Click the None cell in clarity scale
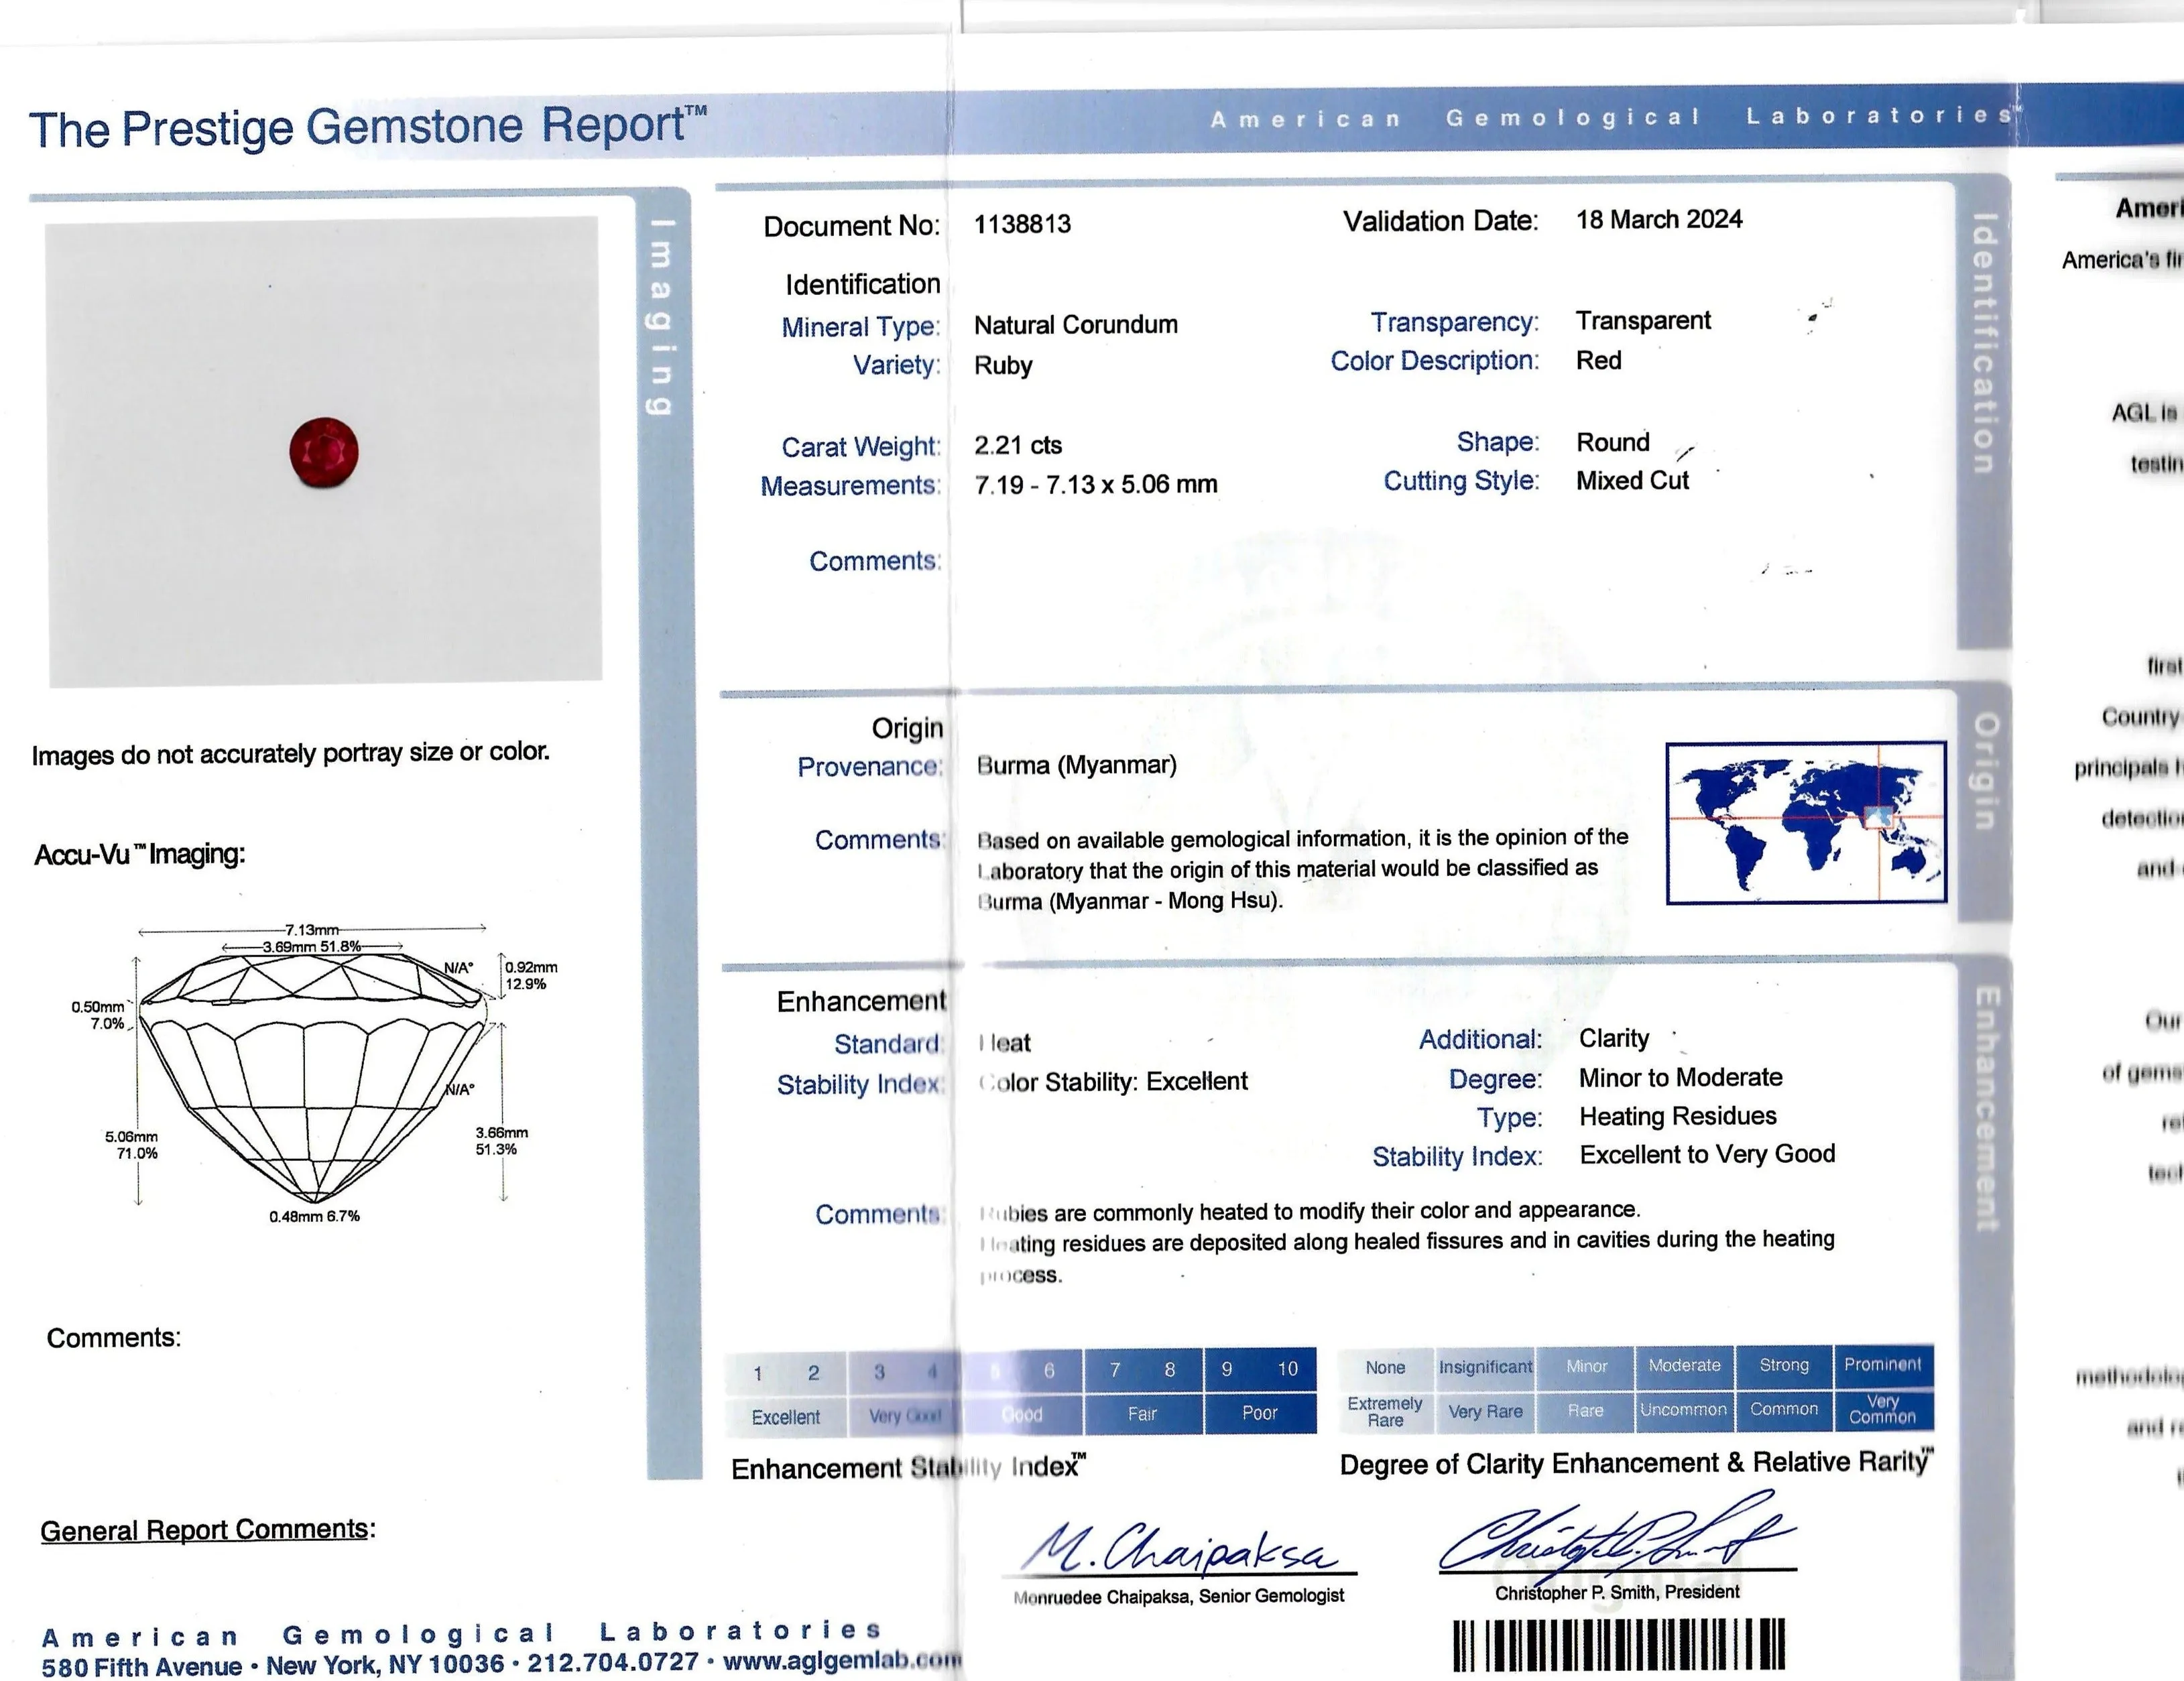The image size is (2184, 1681). (x=1385, y=1368)
